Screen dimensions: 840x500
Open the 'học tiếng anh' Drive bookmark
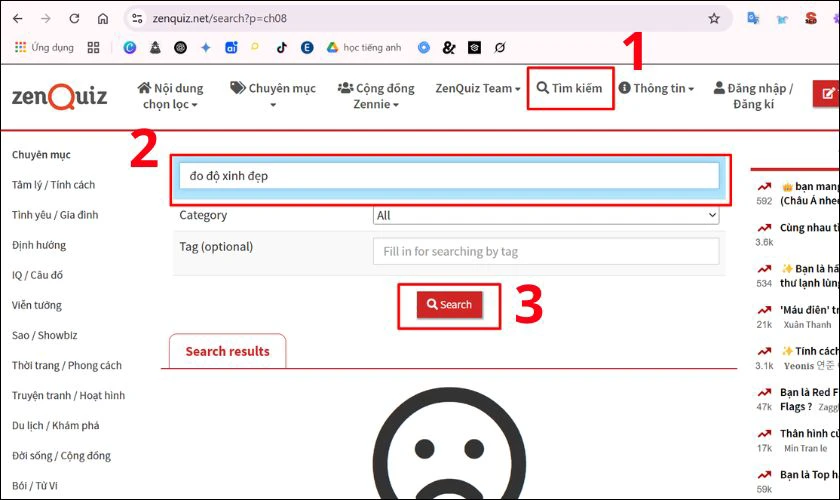[x=364, y=48]
